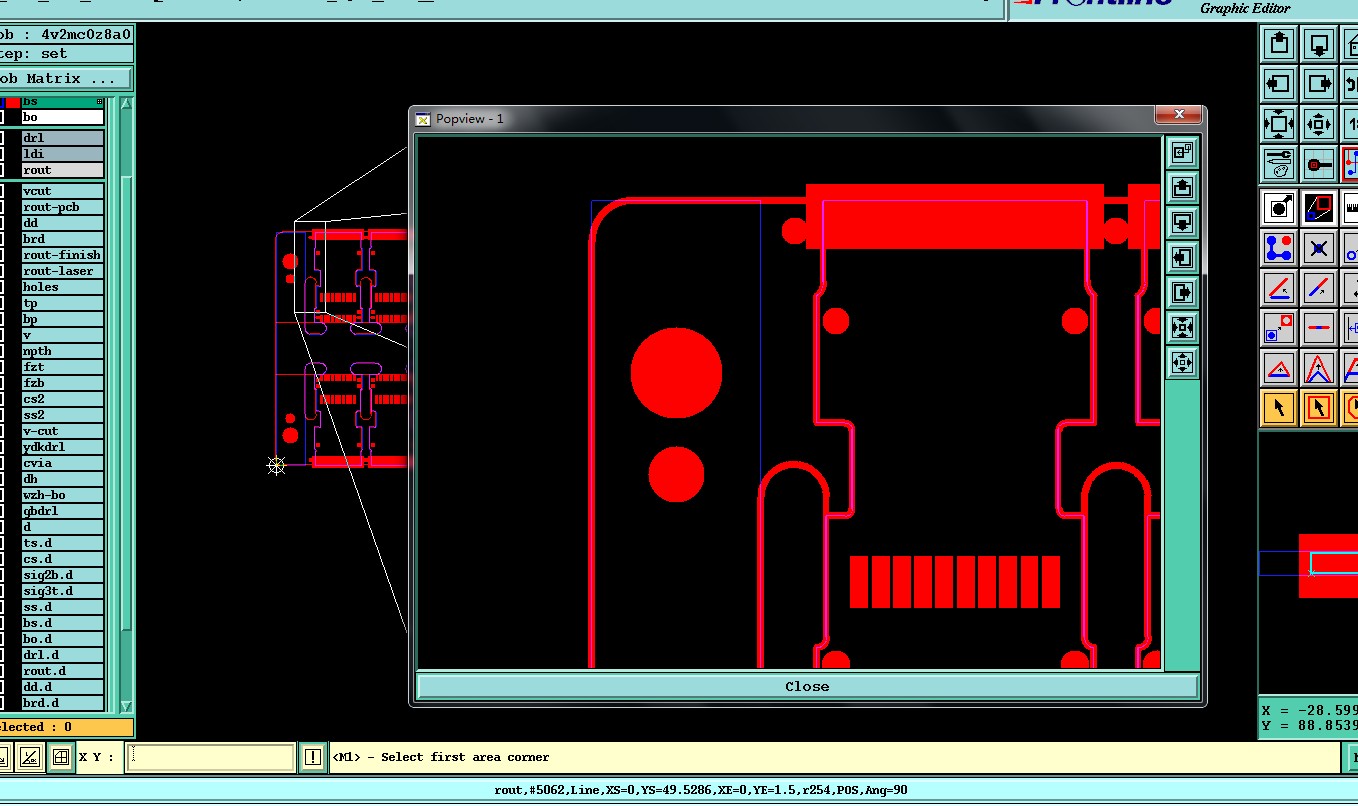
Task: Select the diagonal red-blue line tool icon
Action: (x=1319, y=288)
